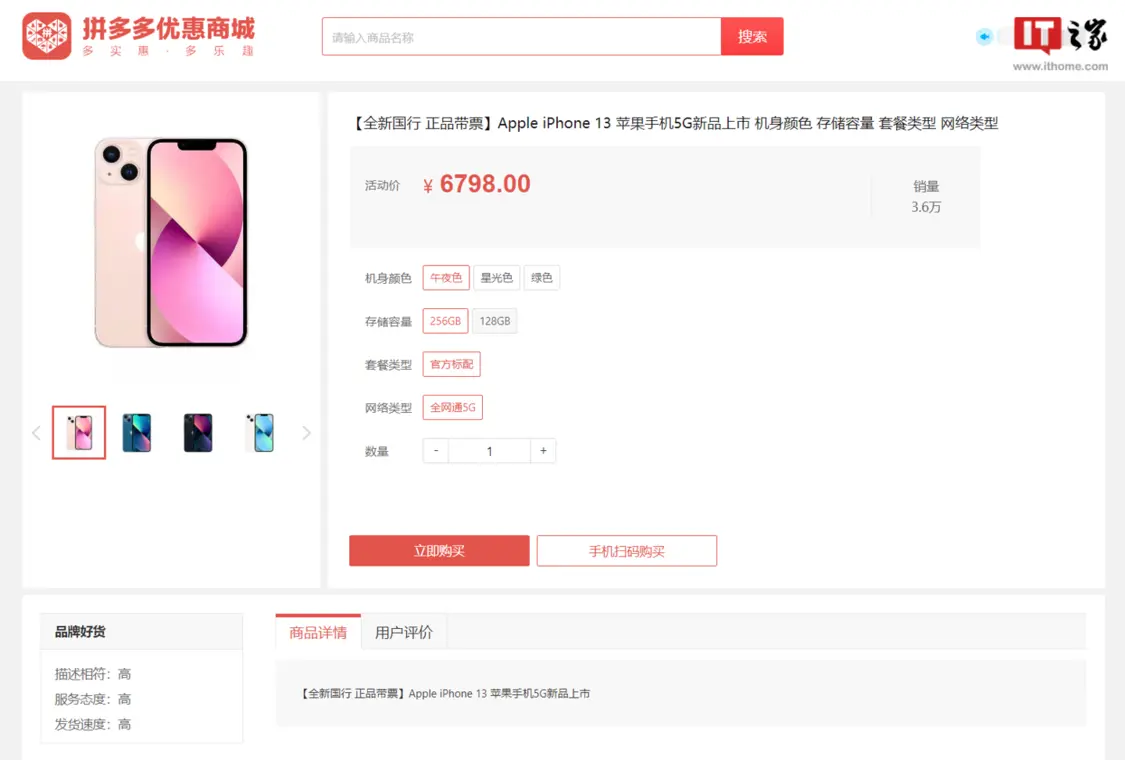The image size is (1125, 760).
Task: Select the midnight black iPhone thumbnail
Action: (x=198, y=433)
